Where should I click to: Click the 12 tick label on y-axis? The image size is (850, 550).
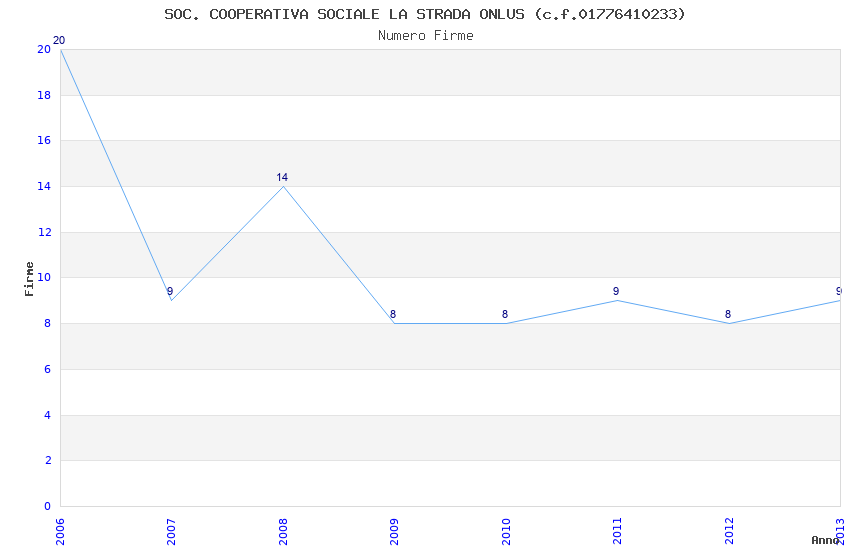(44, 232)
